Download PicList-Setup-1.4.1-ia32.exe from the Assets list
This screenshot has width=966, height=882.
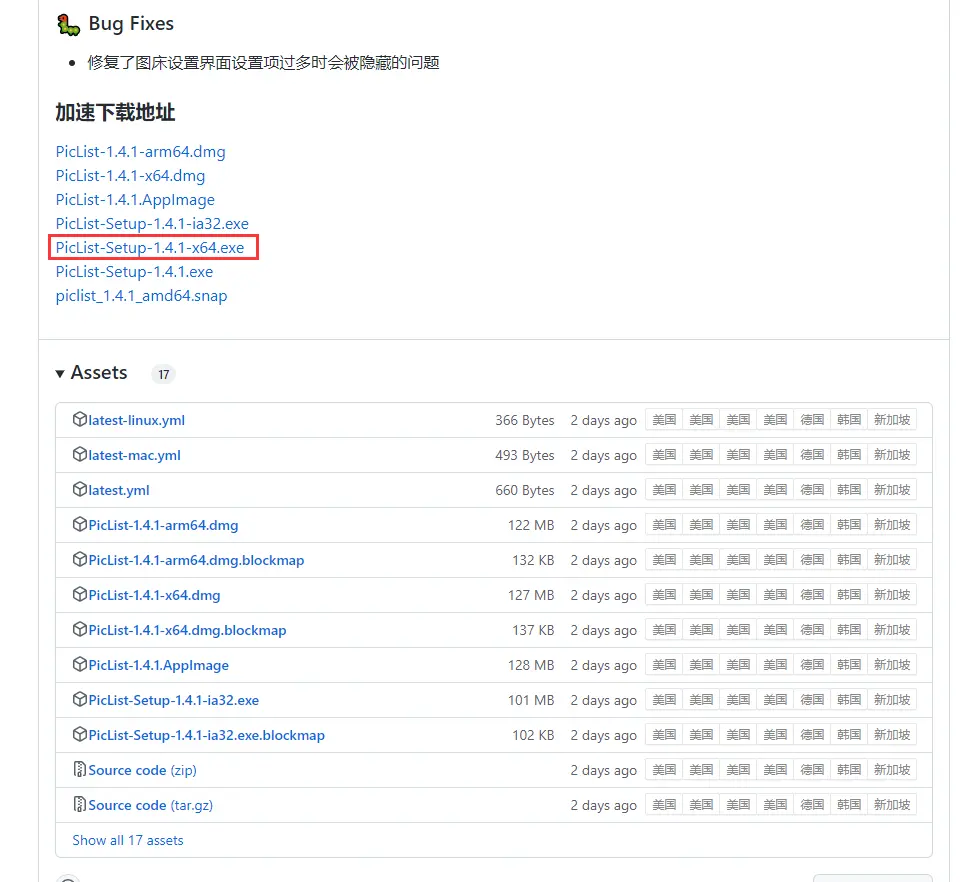[x=173, y=700]
